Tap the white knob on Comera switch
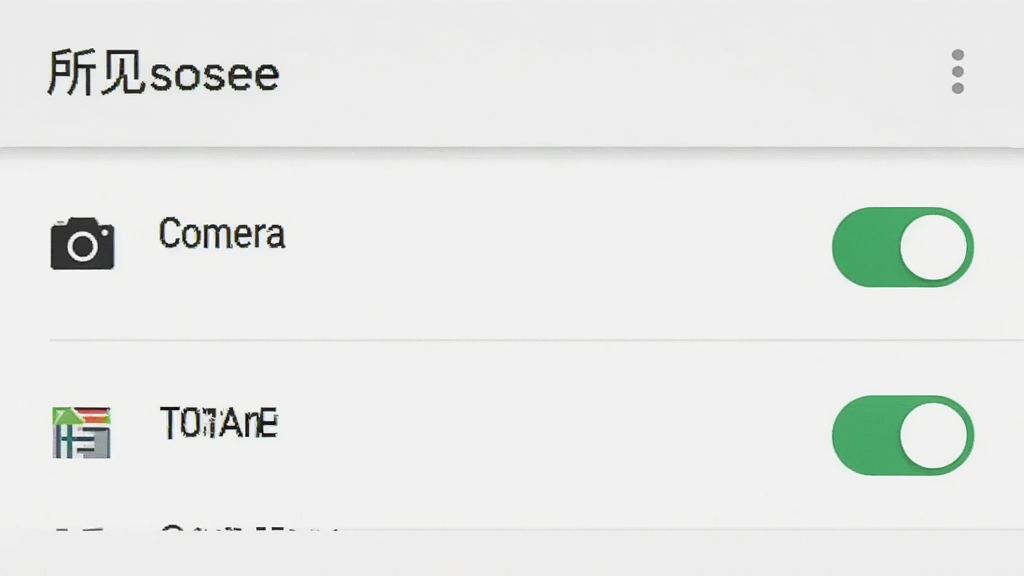The height and width of the screenshot is (576, 1024). click(934, 248)
